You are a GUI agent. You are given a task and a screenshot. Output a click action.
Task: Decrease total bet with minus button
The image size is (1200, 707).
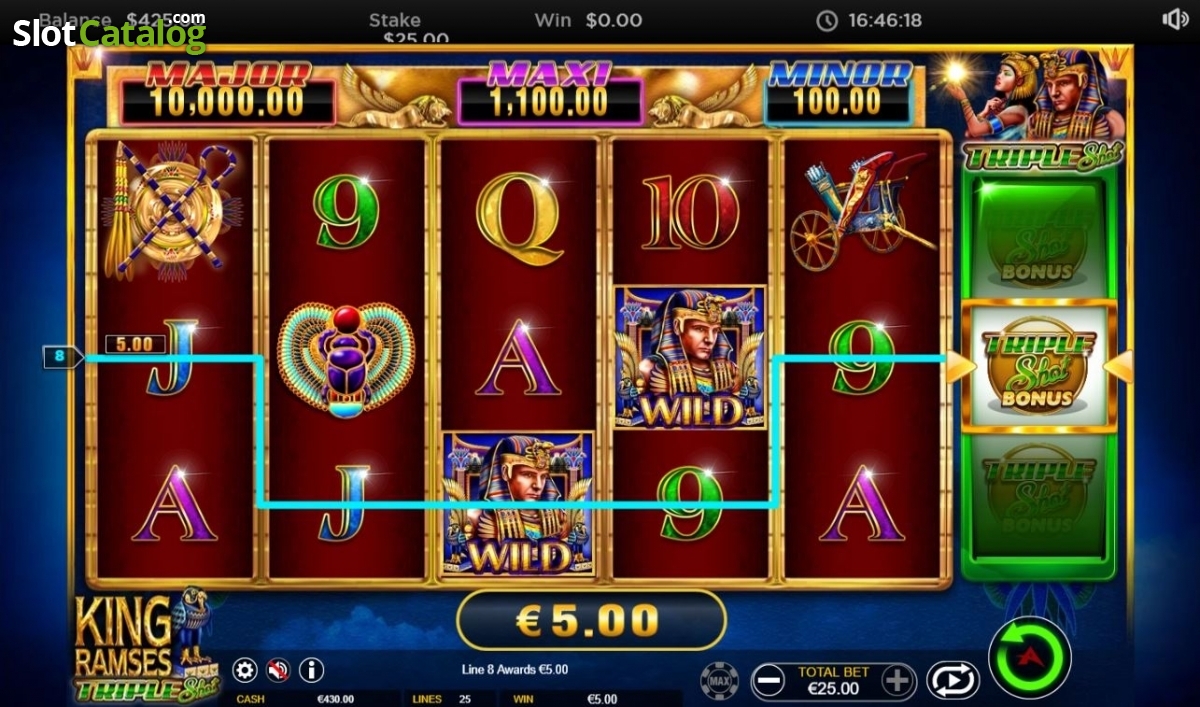coord(768,681)
